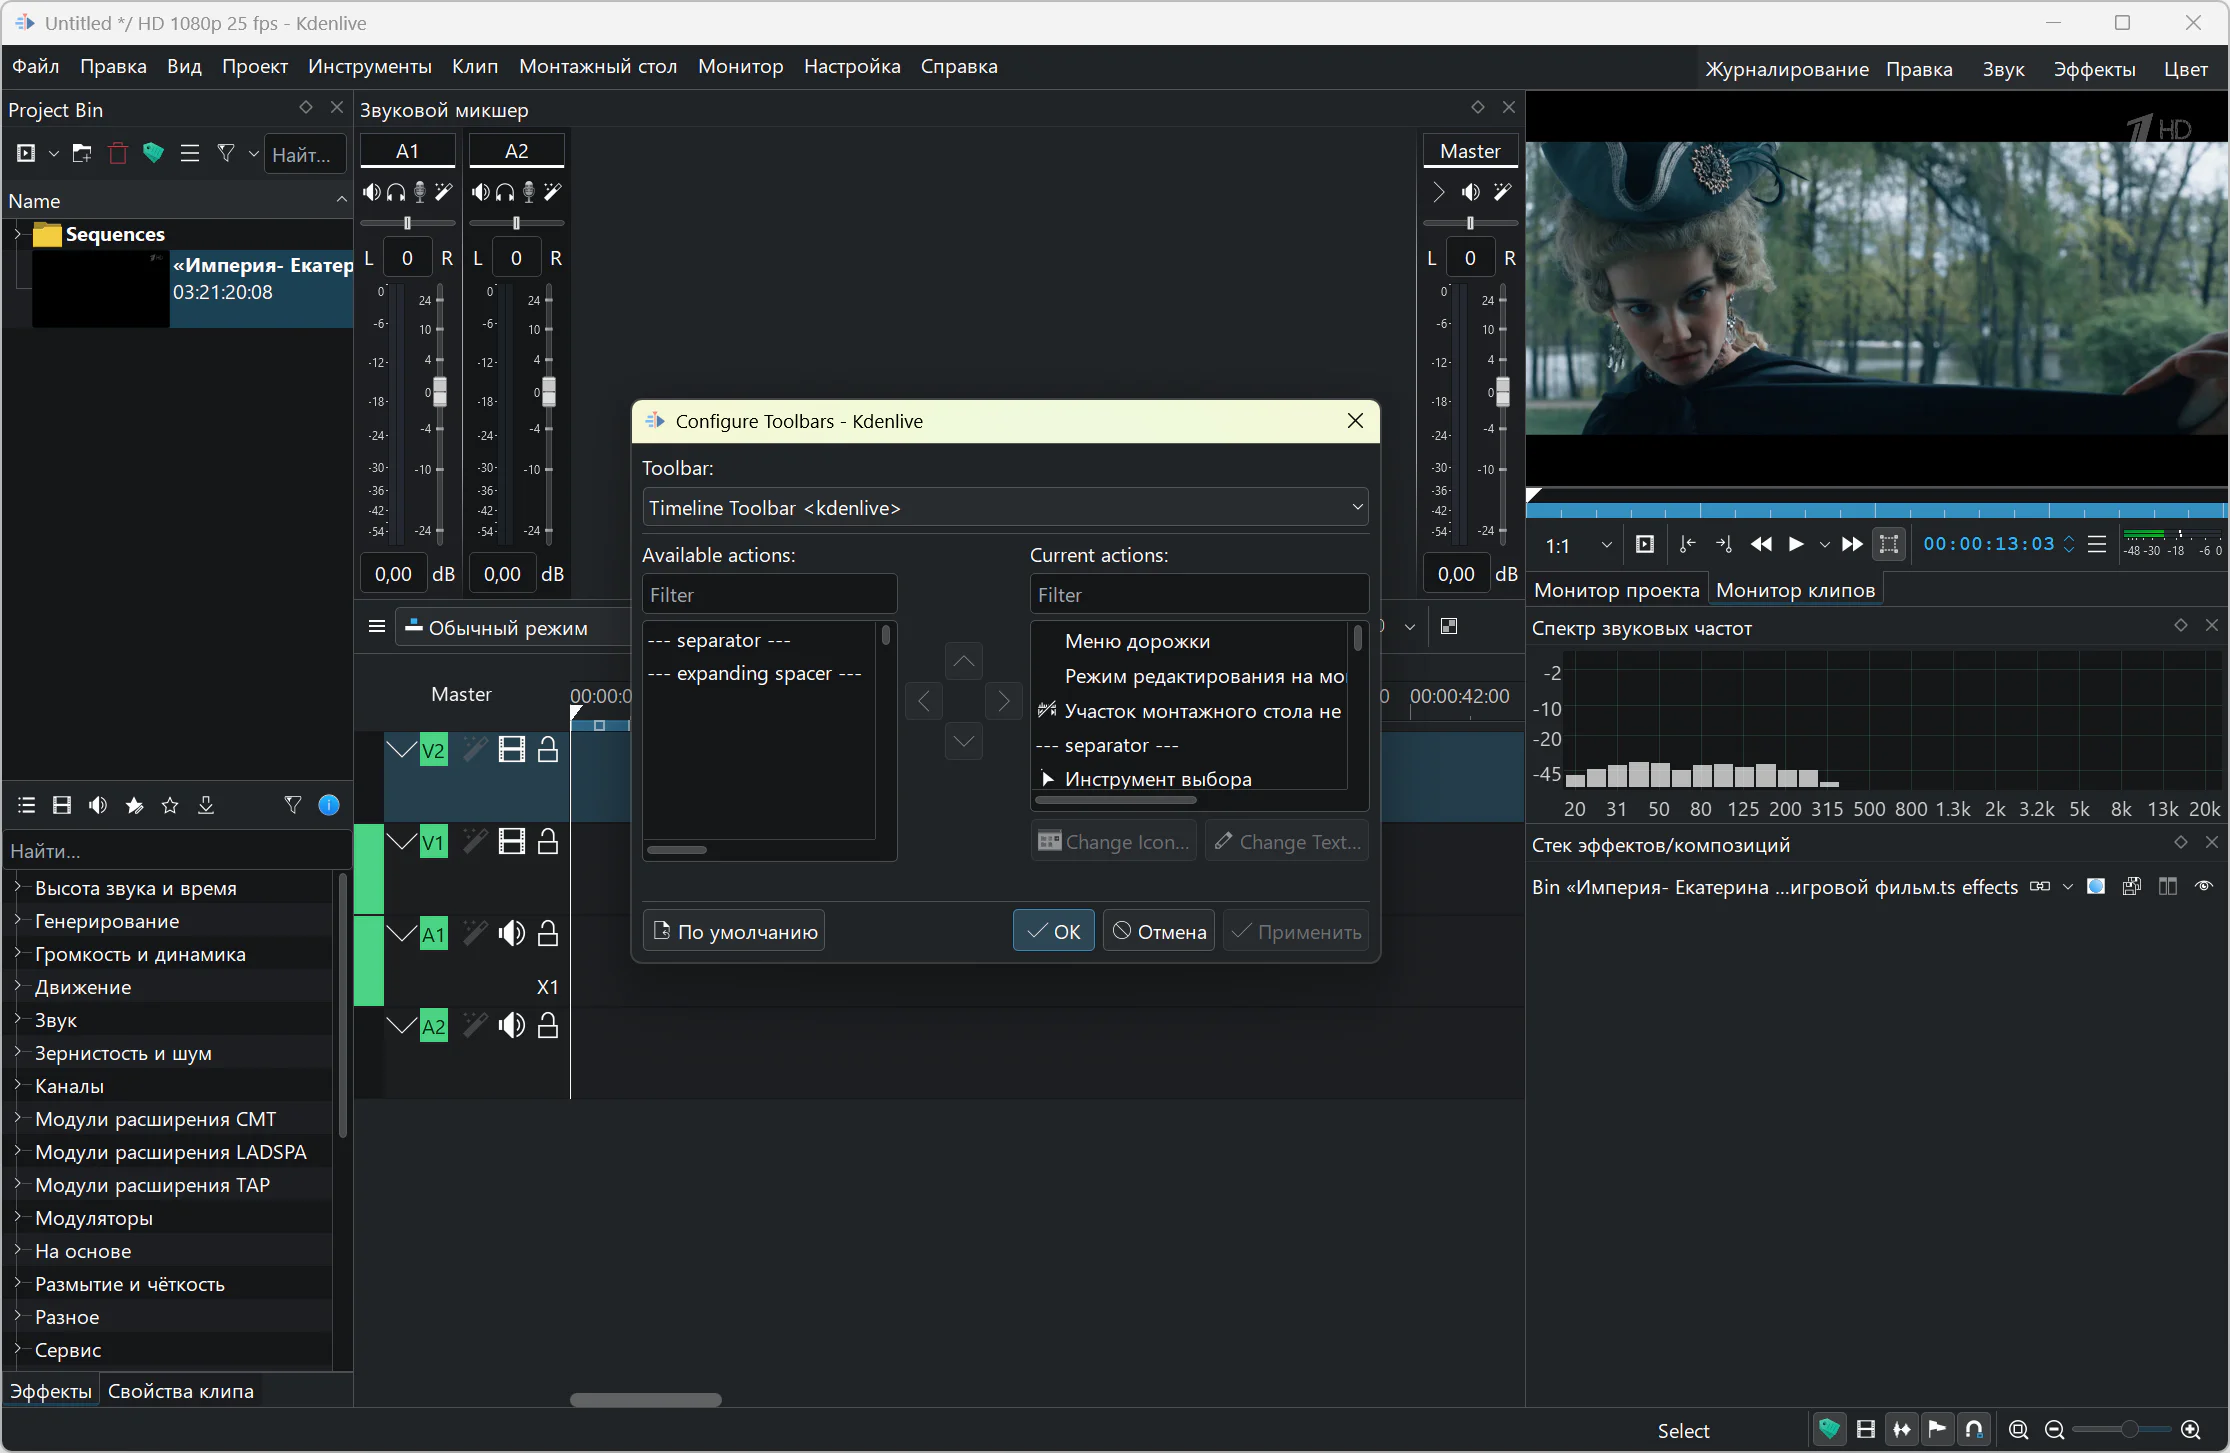Mute audio mixer channel A1
Screen dimensions: 2230x1453
click(371, 192)
